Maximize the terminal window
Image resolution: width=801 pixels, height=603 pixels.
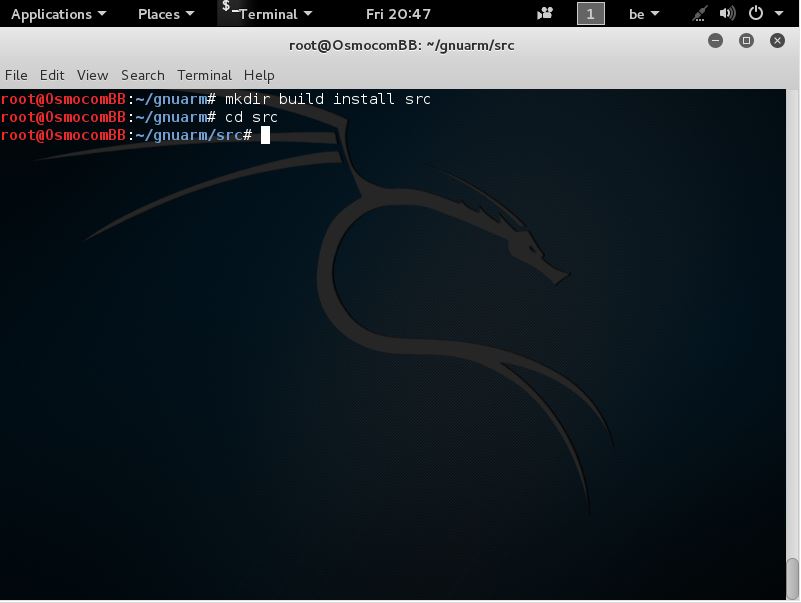pyautogui.click(x=746, y=40)
